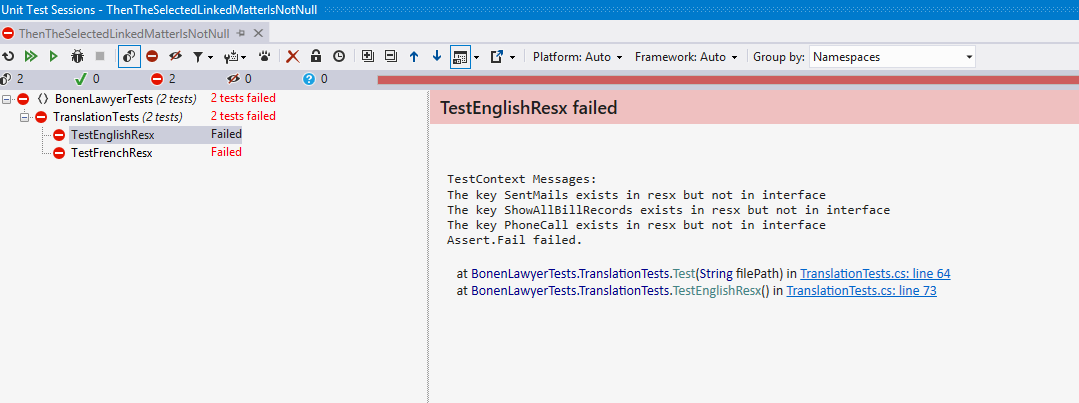This screenshot has height=403, width=1079.
Task: Debug unit tests with the bug icon
Action: click(77, 57)
